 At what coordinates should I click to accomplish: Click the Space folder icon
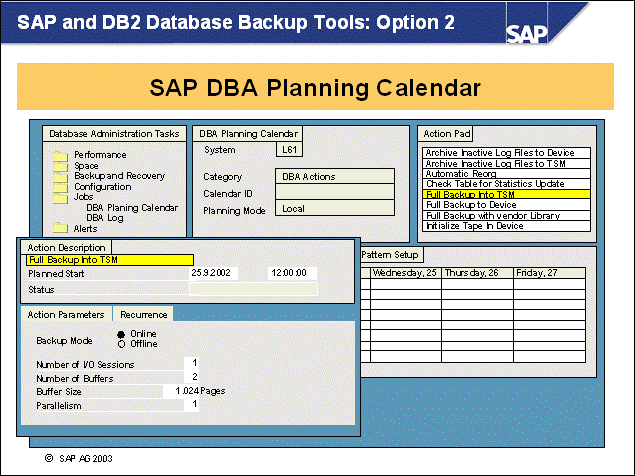(x=60, y=165)
